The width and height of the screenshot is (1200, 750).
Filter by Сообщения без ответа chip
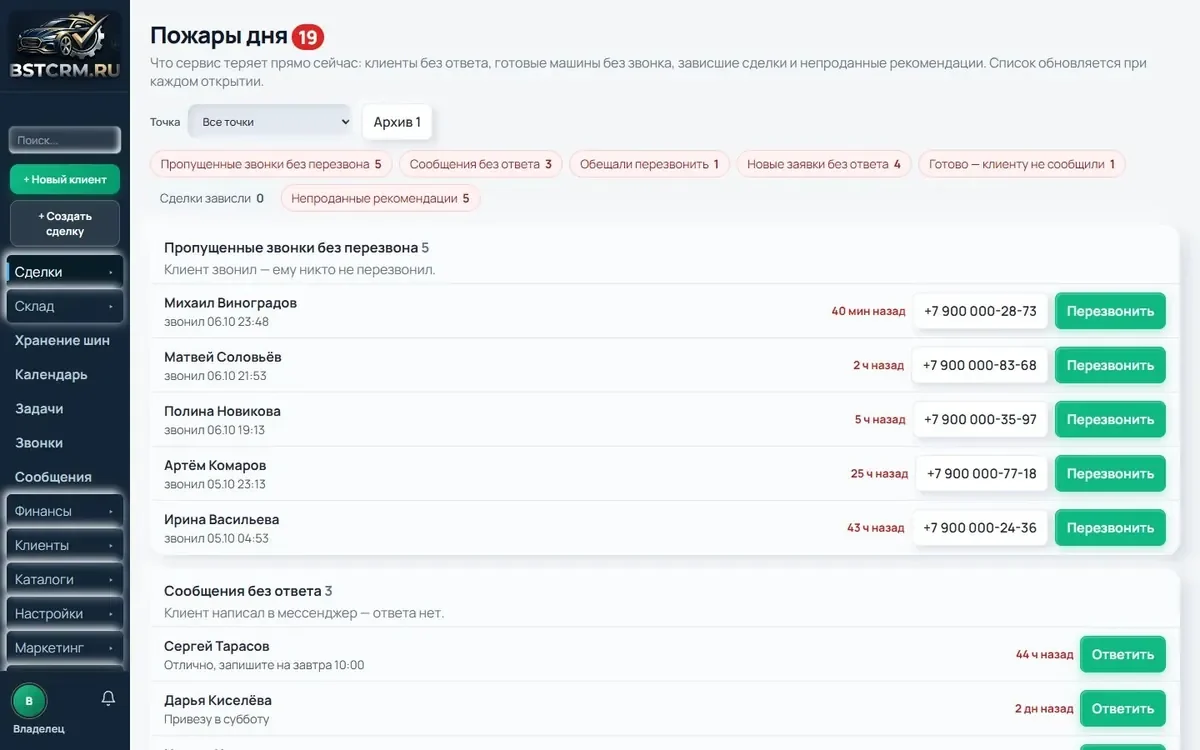[x=481, y=164]
